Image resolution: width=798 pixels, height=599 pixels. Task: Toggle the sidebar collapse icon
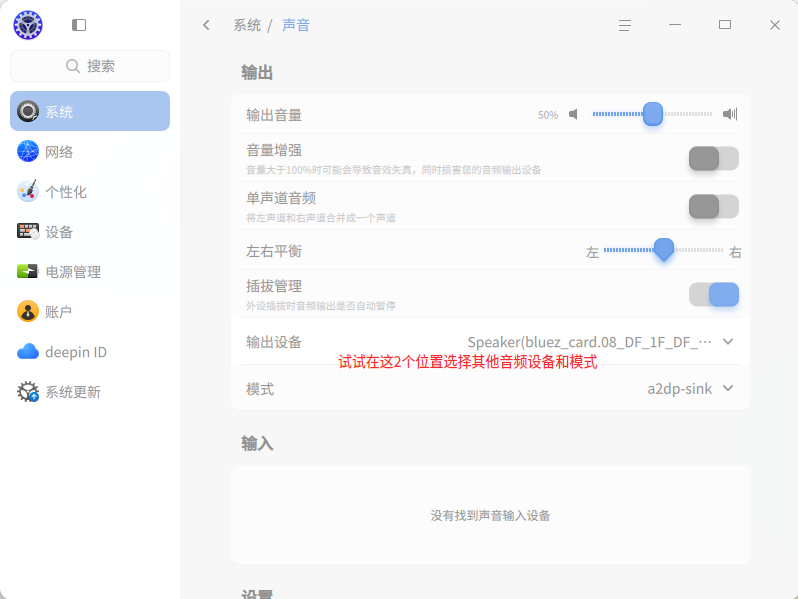79,25
